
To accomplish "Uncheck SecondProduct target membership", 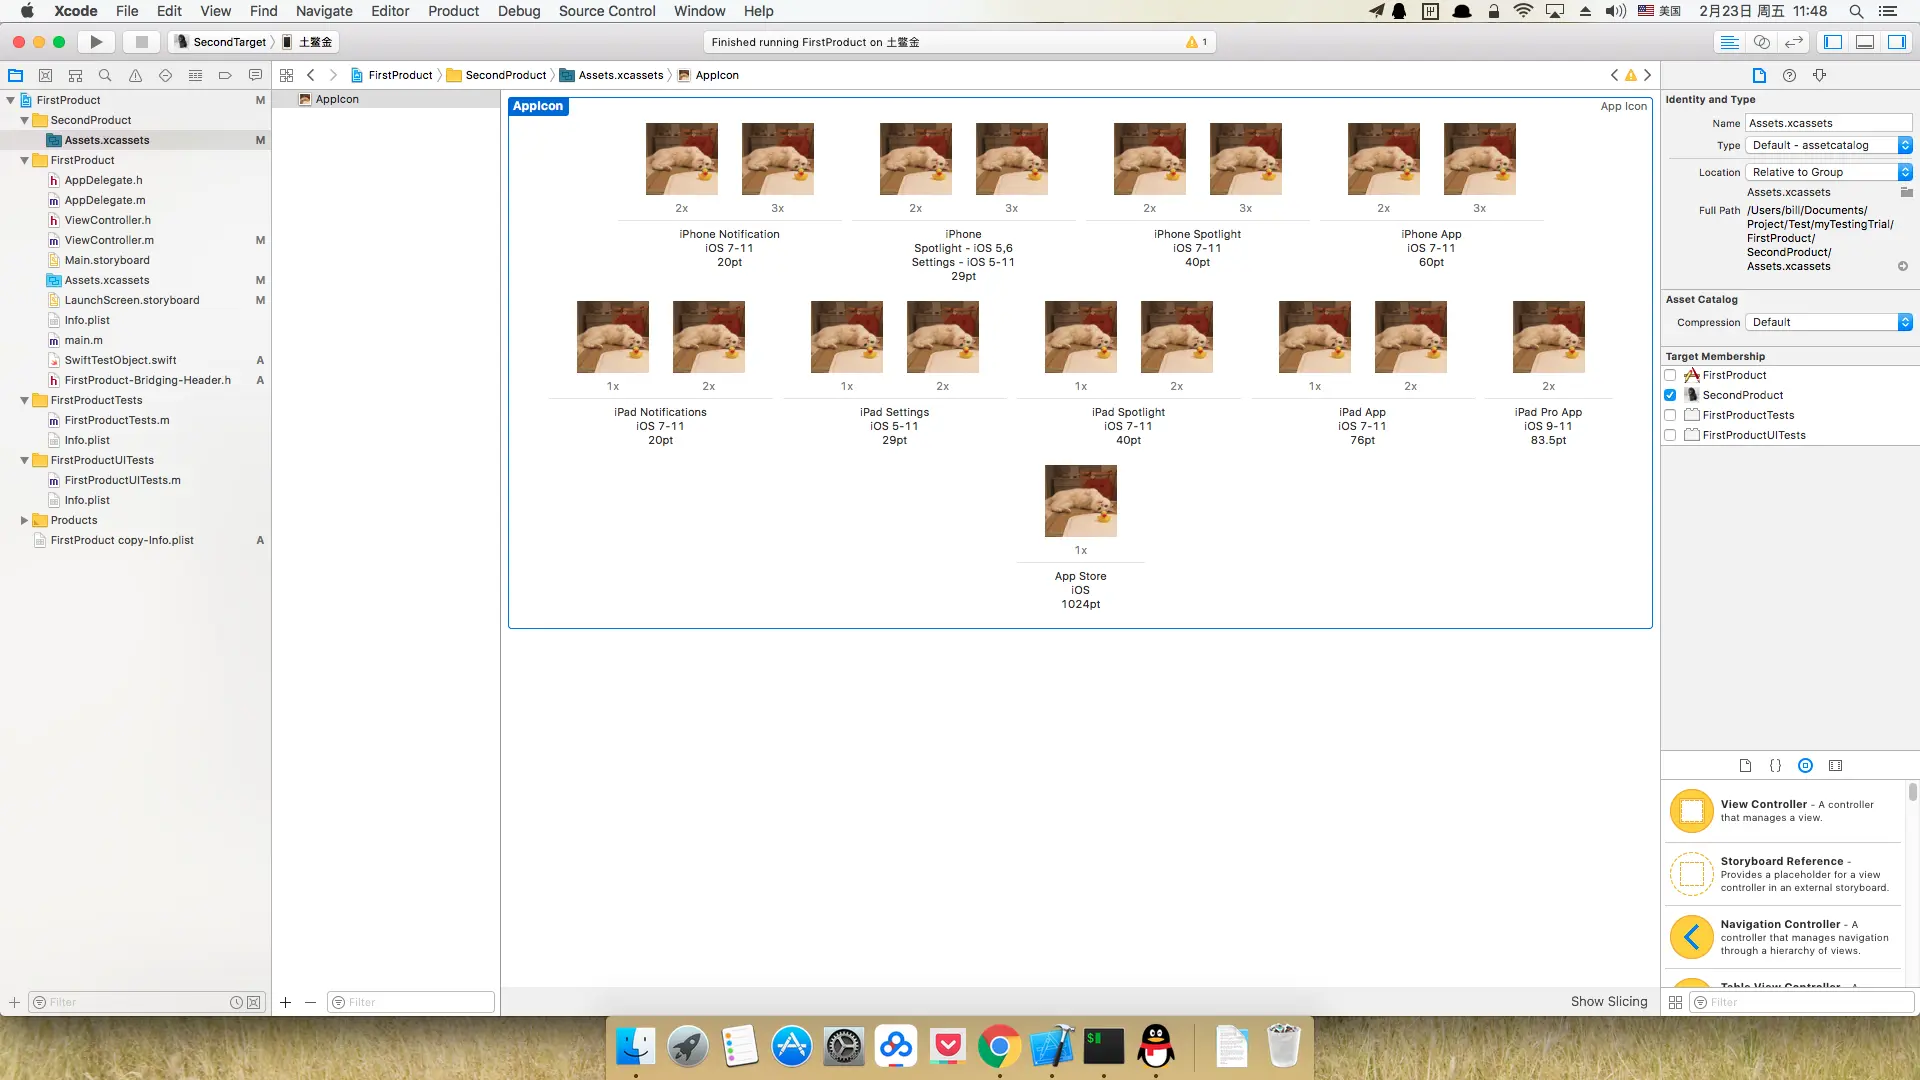I will [x=1670, y=395].
